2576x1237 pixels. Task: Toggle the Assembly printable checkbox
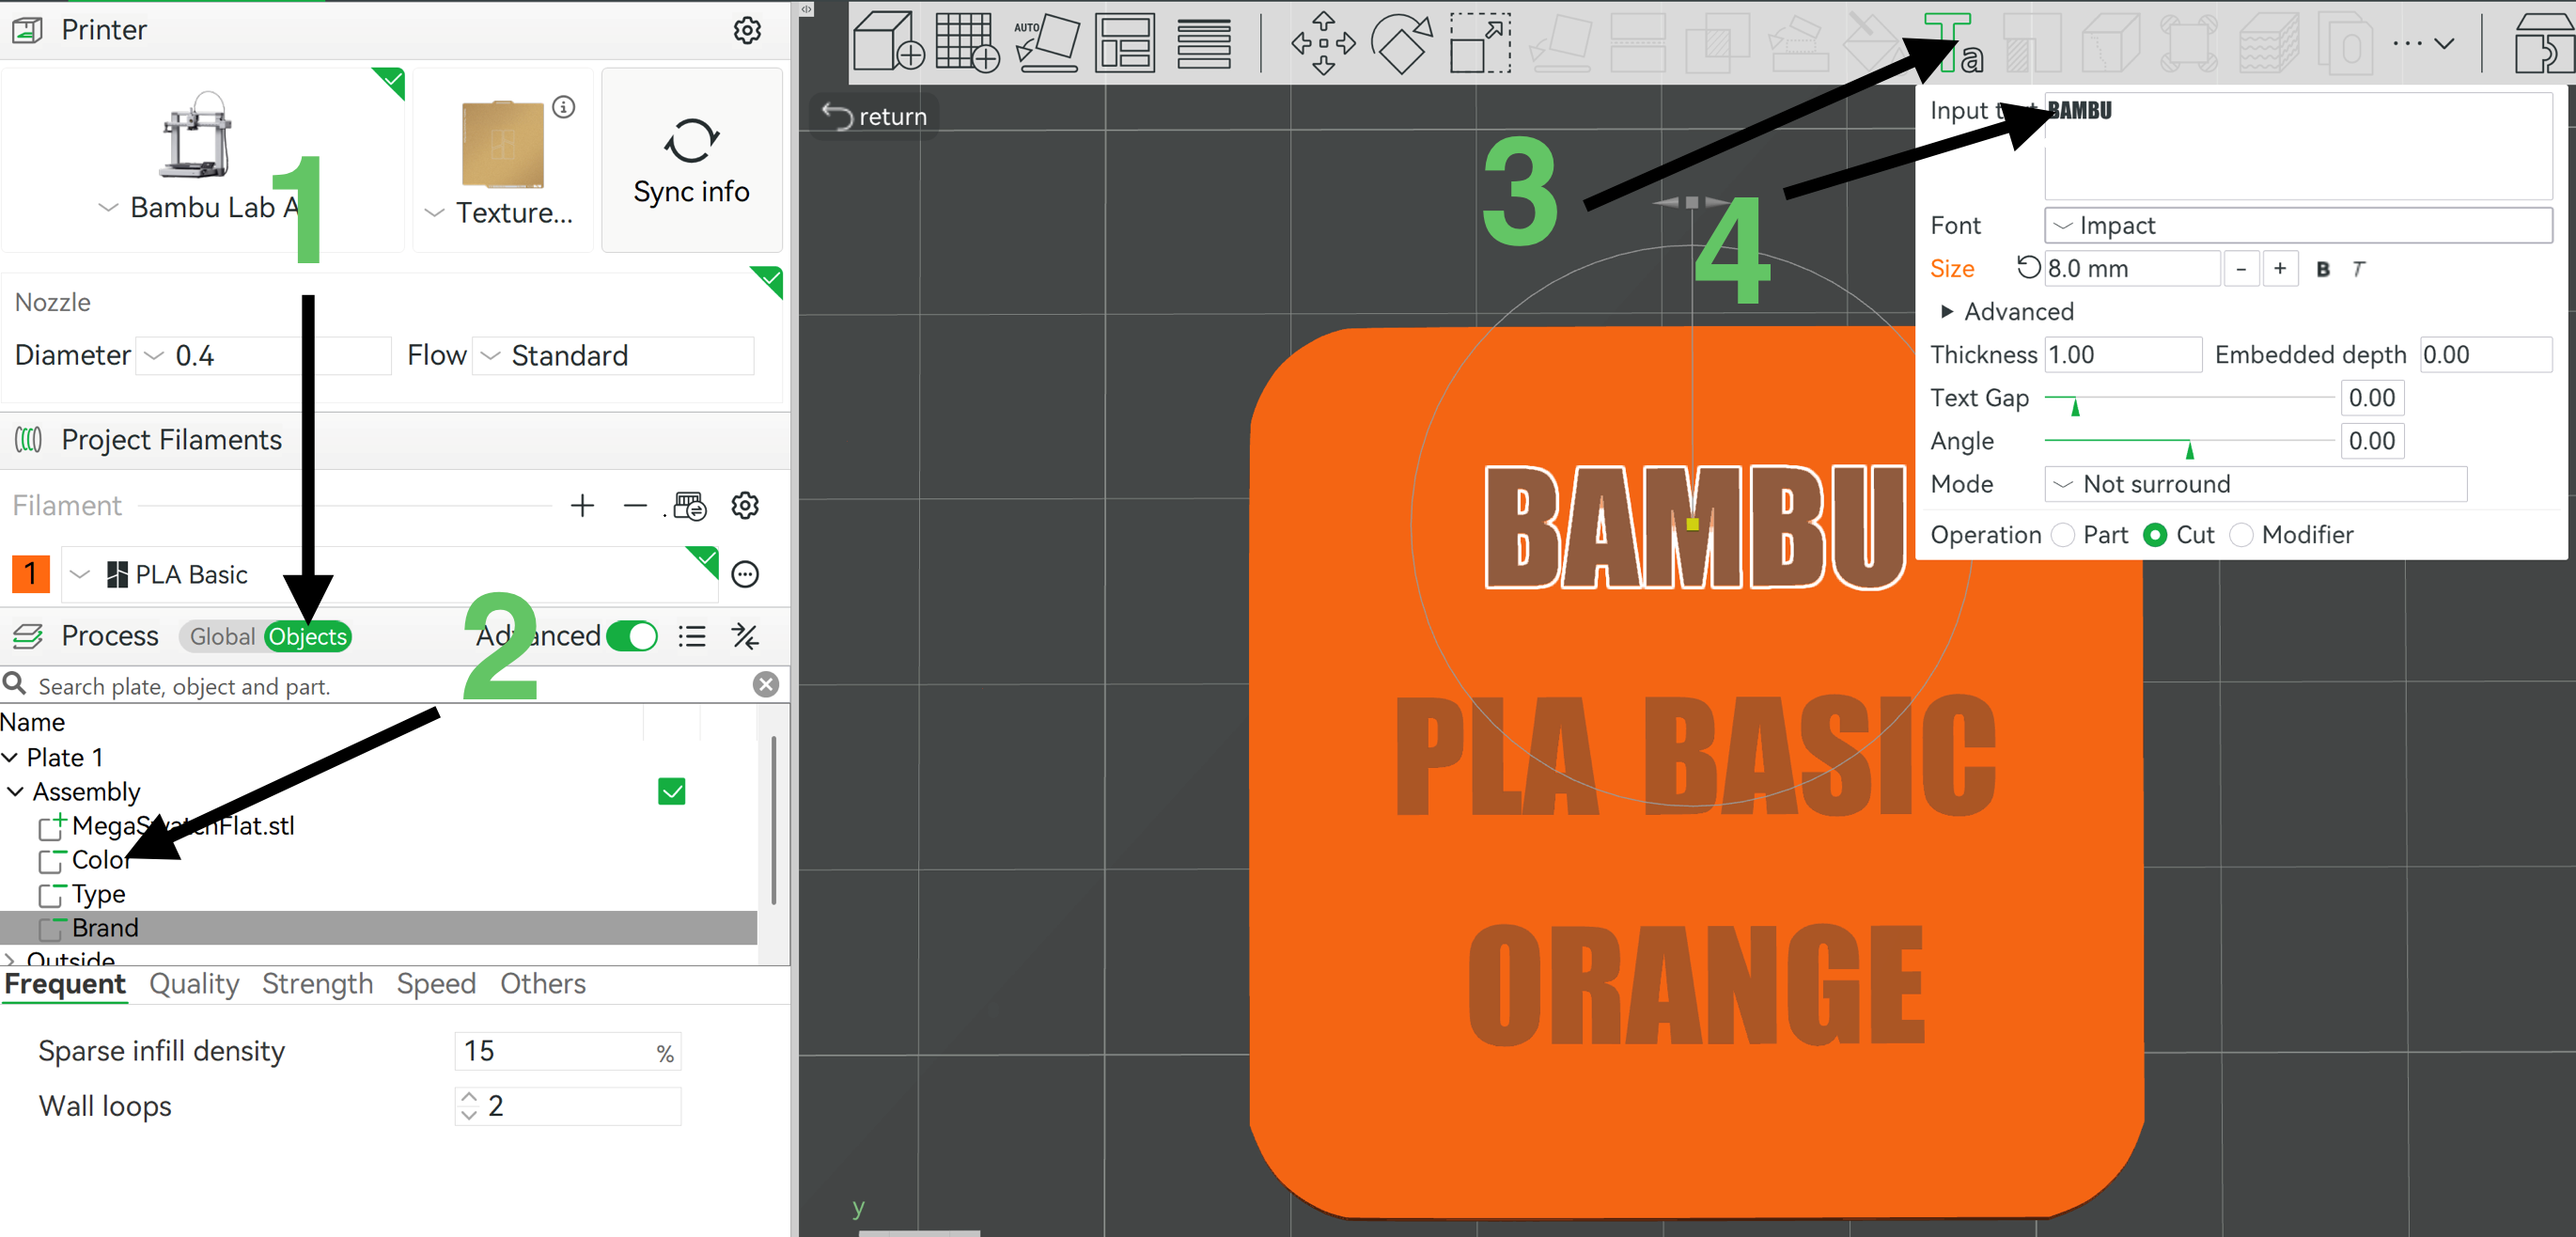coord(672,792)
